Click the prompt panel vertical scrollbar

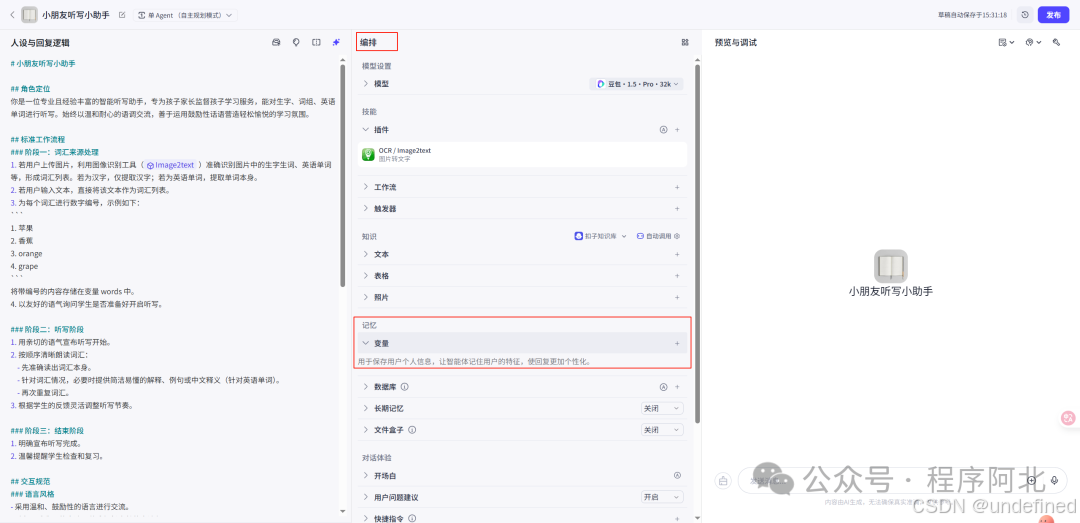(342, 176)
